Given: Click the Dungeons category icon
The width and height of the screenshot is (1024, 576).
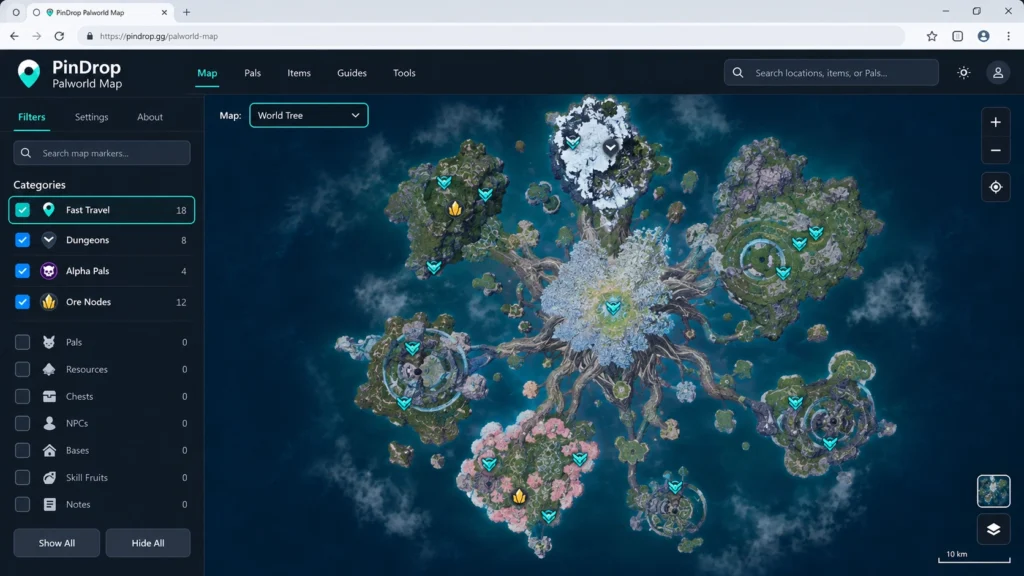Looking at the screenshot, I should [x=48, y=240].
